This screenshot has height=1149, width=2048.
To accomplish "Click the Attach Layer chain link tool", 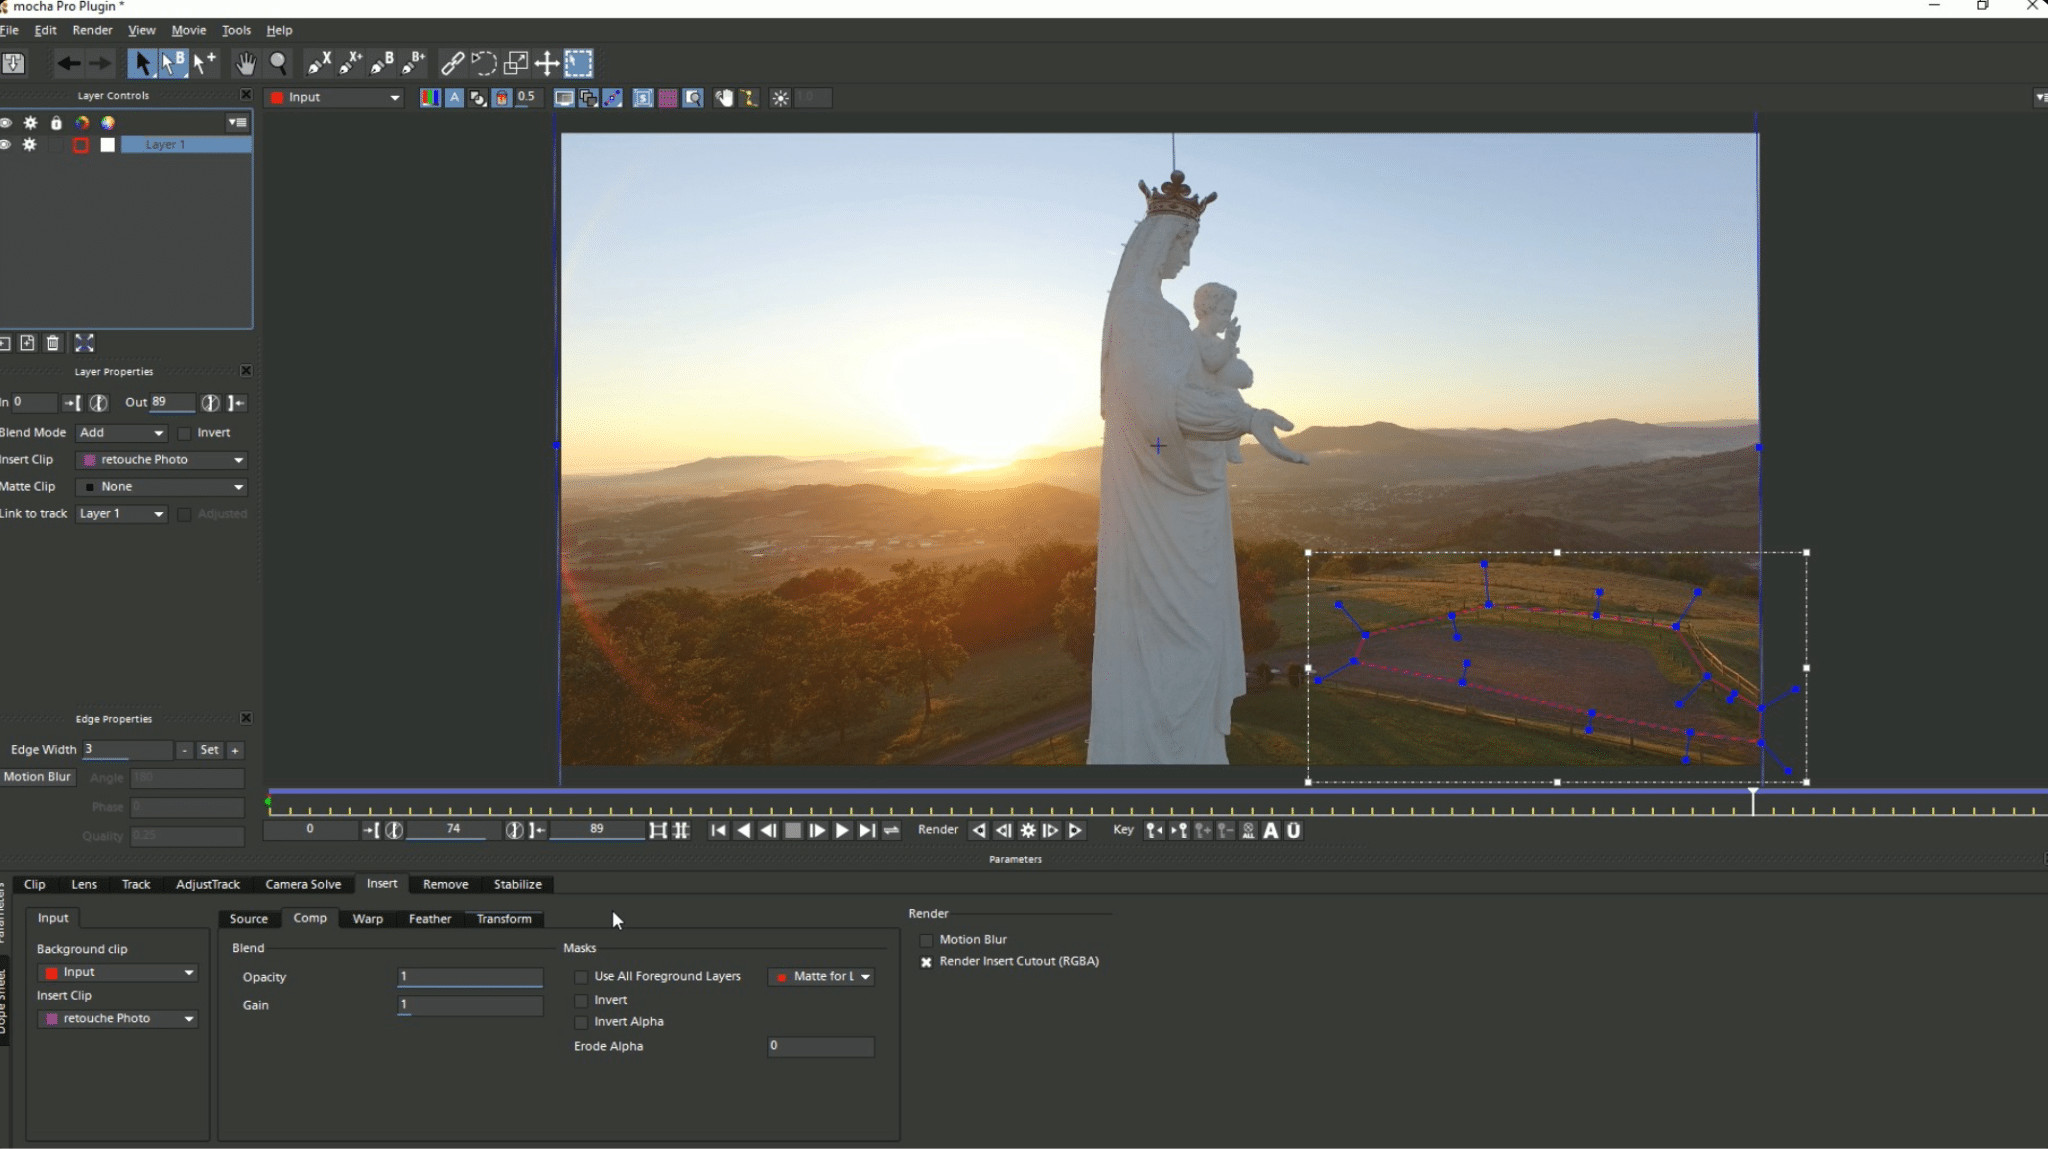I will click(x=452, y=64).
